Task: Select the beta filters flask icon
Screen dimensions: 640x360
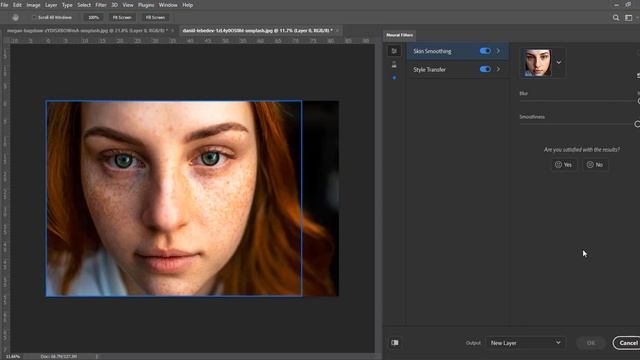Action: coord(394,65)
